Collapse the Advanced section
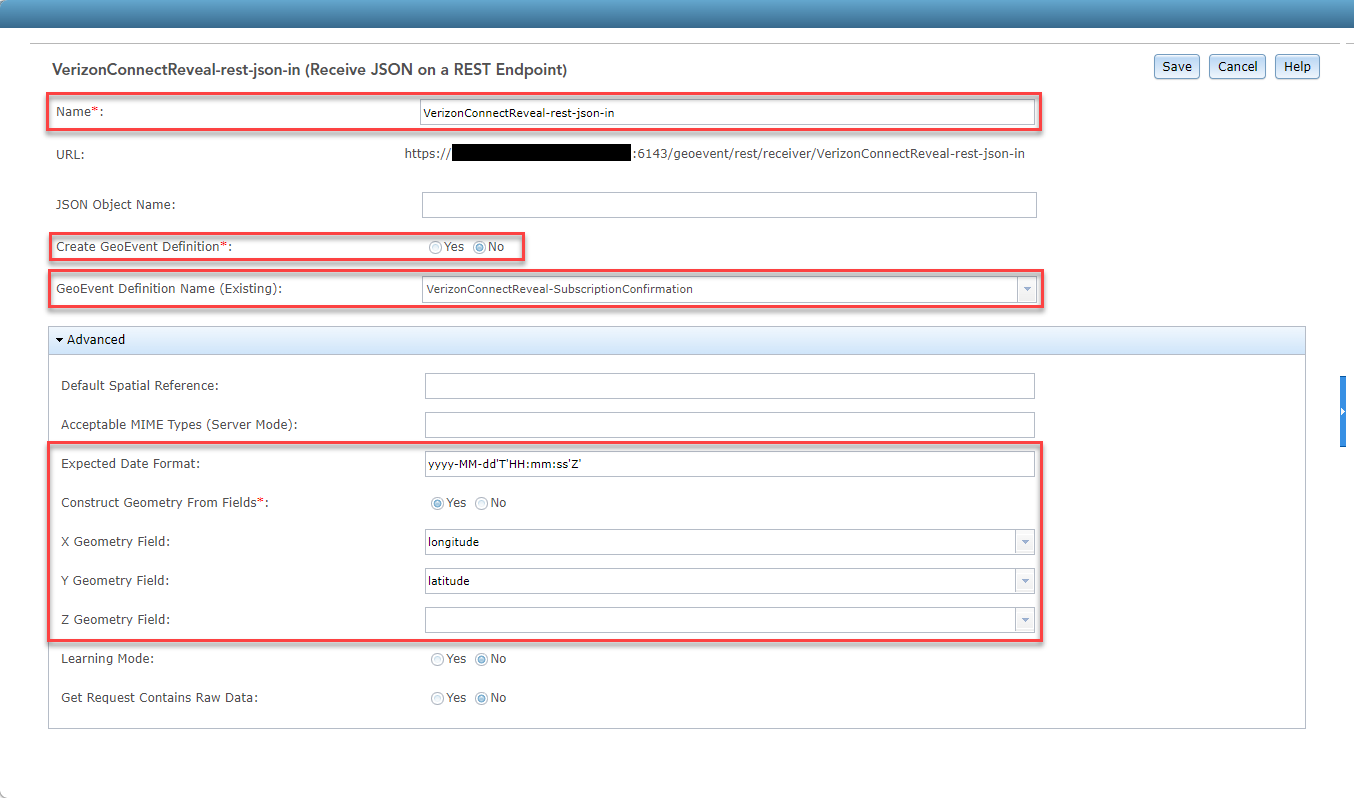The image size is (1354, 798). 60,339
